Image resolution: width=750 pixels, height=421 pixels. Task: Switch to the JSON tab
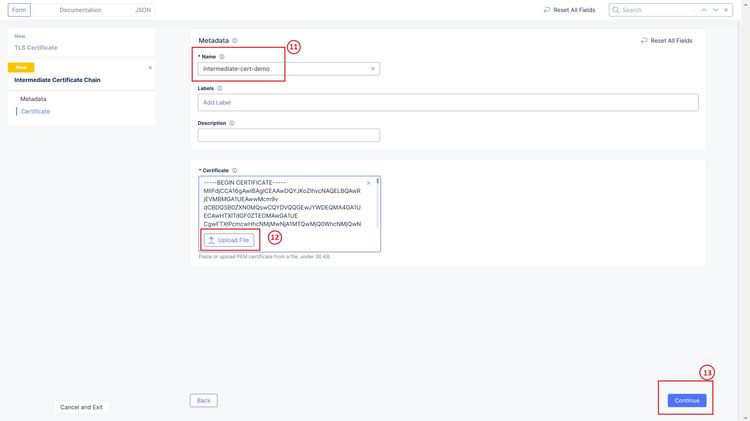pos(143,10)
